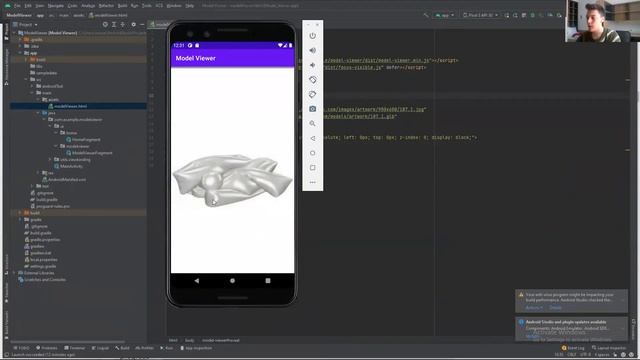Click emulator sidebar home circle icon
Viewport: 640px width, 360px height.
pos(312,153)
